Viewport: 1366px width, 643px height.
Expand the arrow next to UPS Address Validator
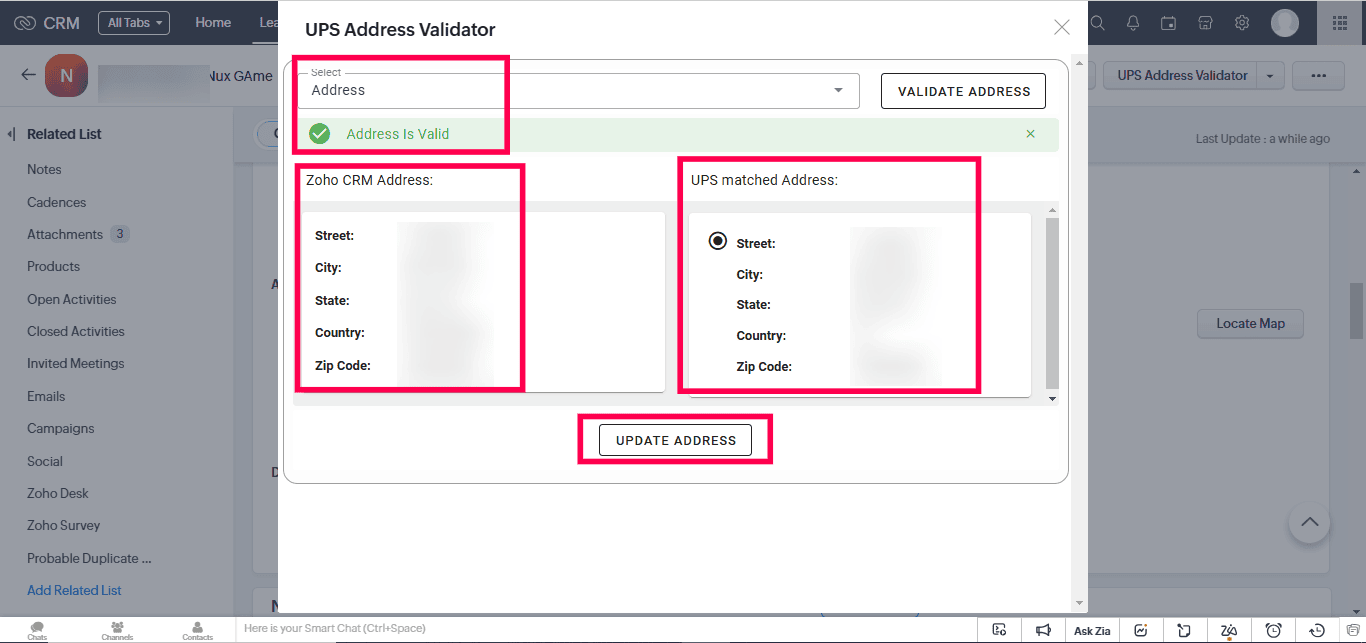[1270, 75]
